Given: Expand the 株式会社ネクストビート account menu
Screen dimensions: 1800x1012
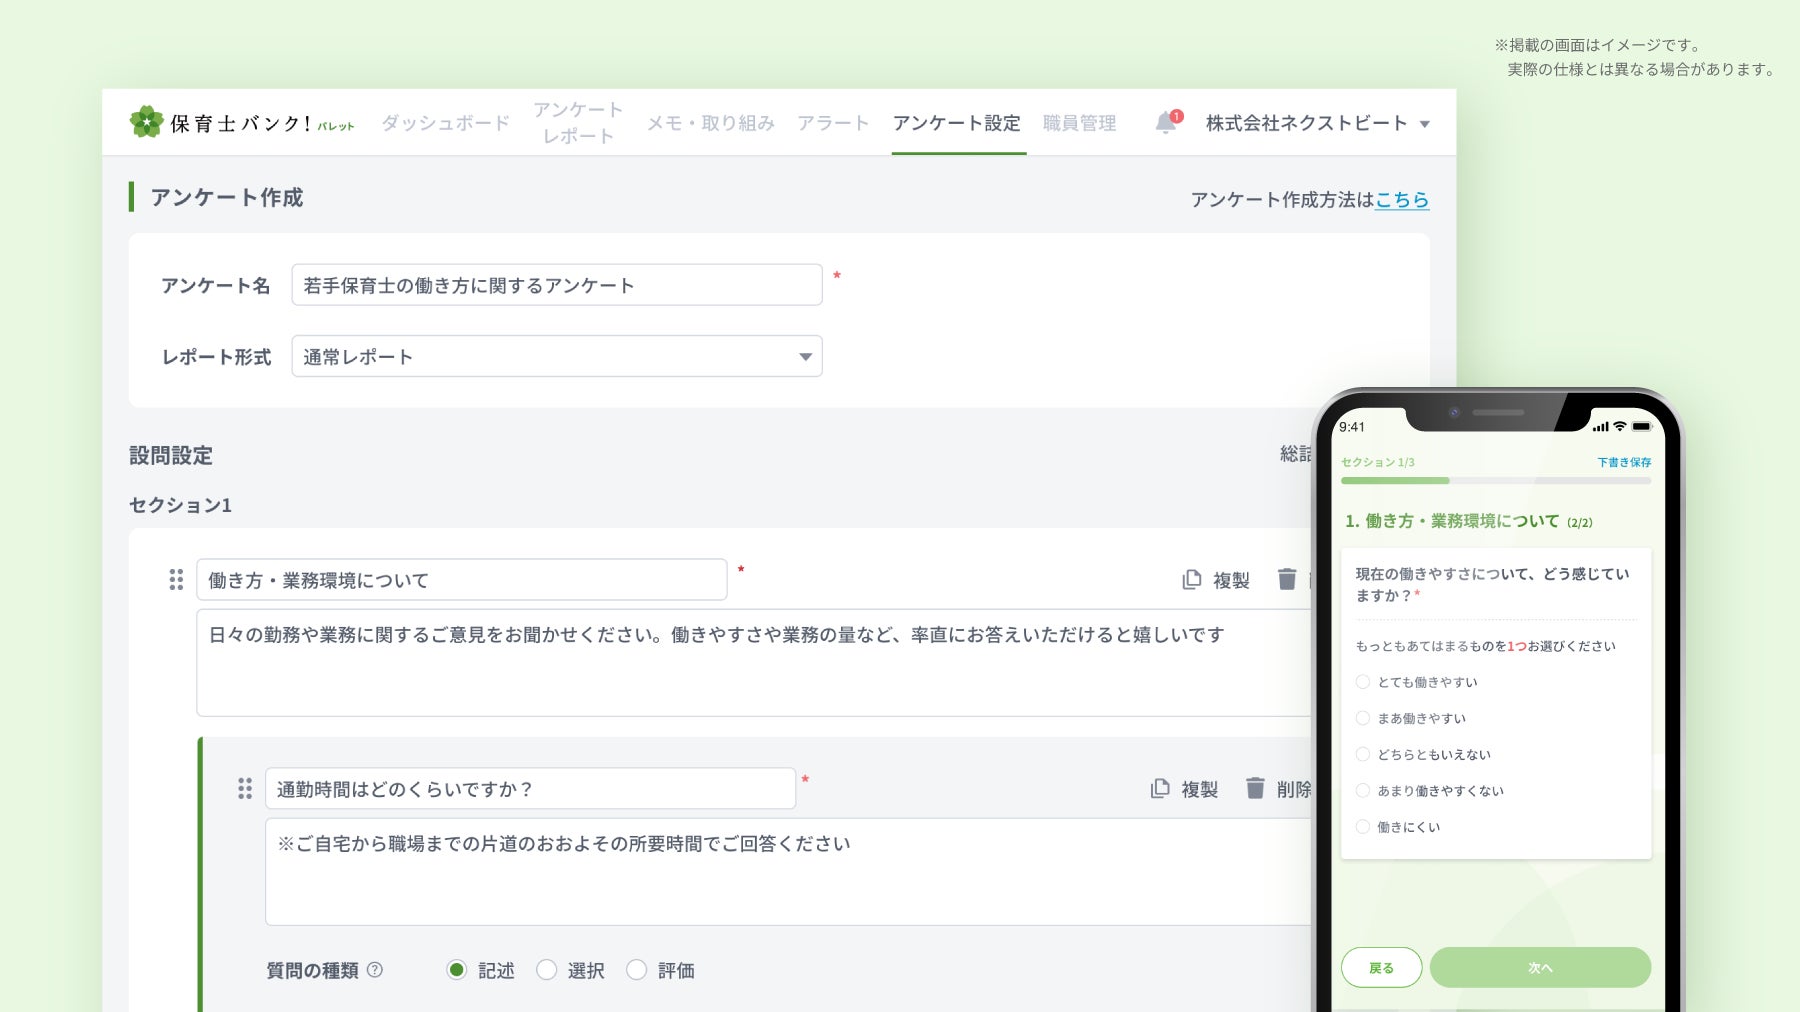Looking at the screenshot, I should click(x=1318, y=123).
